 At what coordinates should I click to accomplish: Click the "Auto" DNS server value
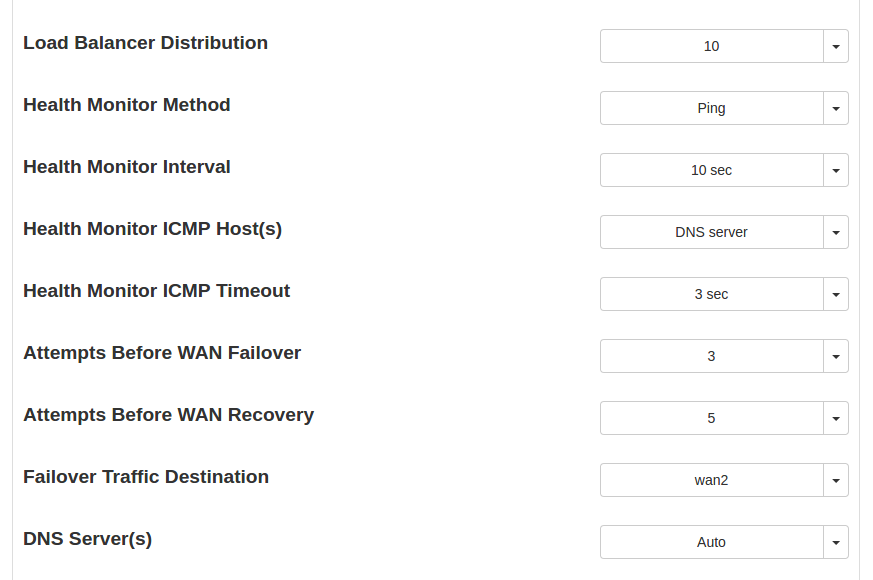pyautogui.click(x=711, y=542)
